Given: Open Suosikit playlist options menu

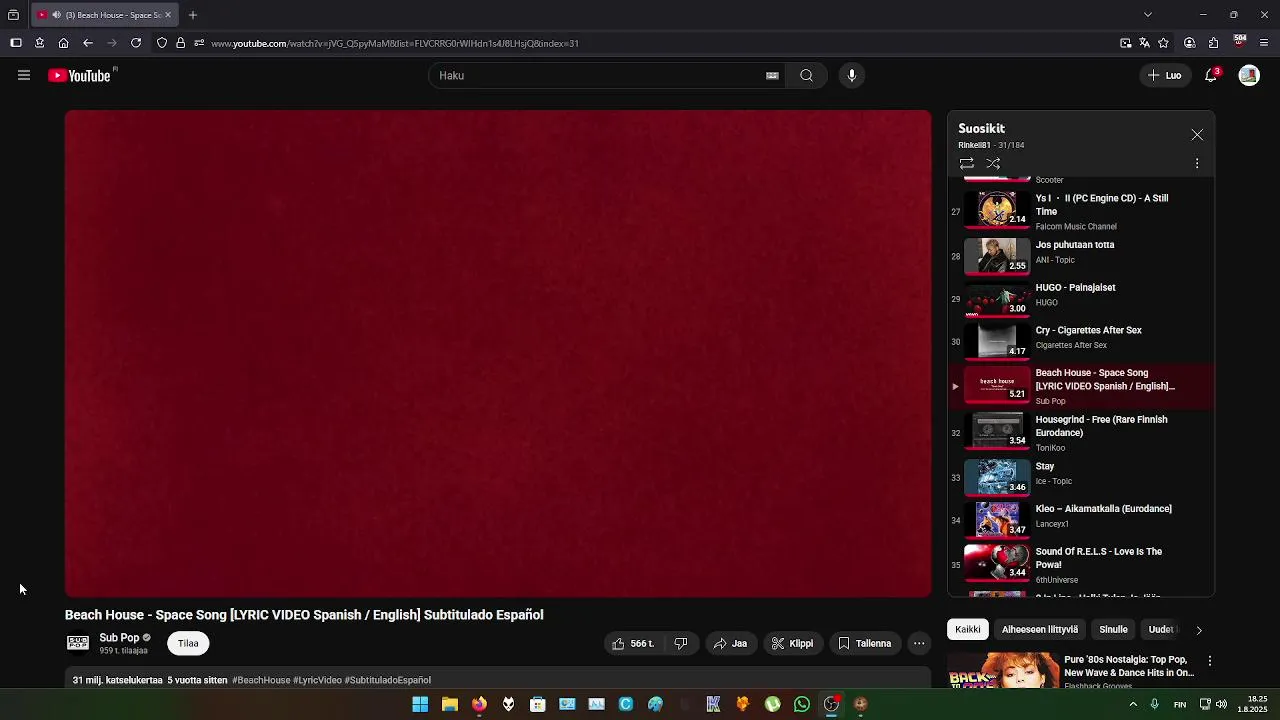Looking at the screenshot, I should [x=1197, y=163].
